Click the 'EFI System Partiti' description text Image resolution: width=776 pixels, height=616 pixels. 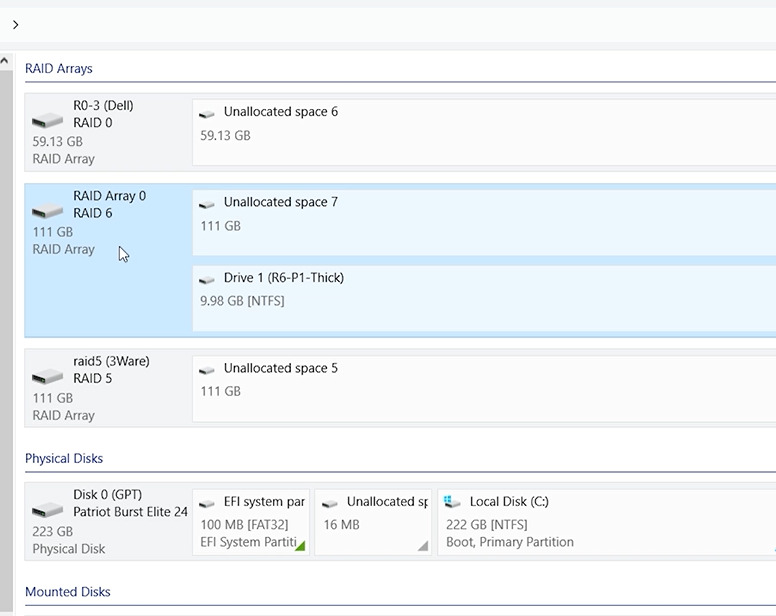pos(248,542)
